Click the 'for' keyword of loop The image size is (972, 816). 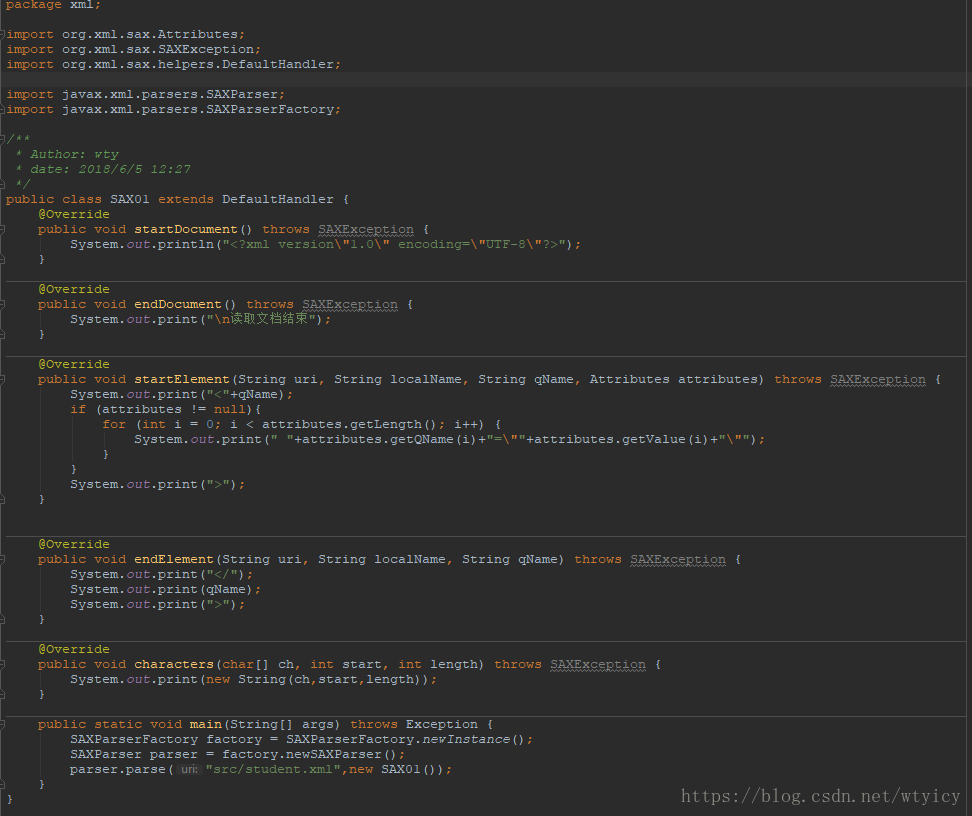[114, 424]
